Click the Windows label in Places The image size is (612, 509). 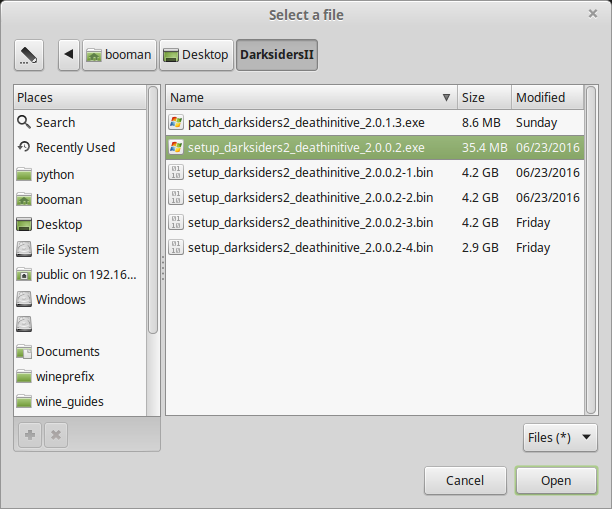click(x=60, y=299)
